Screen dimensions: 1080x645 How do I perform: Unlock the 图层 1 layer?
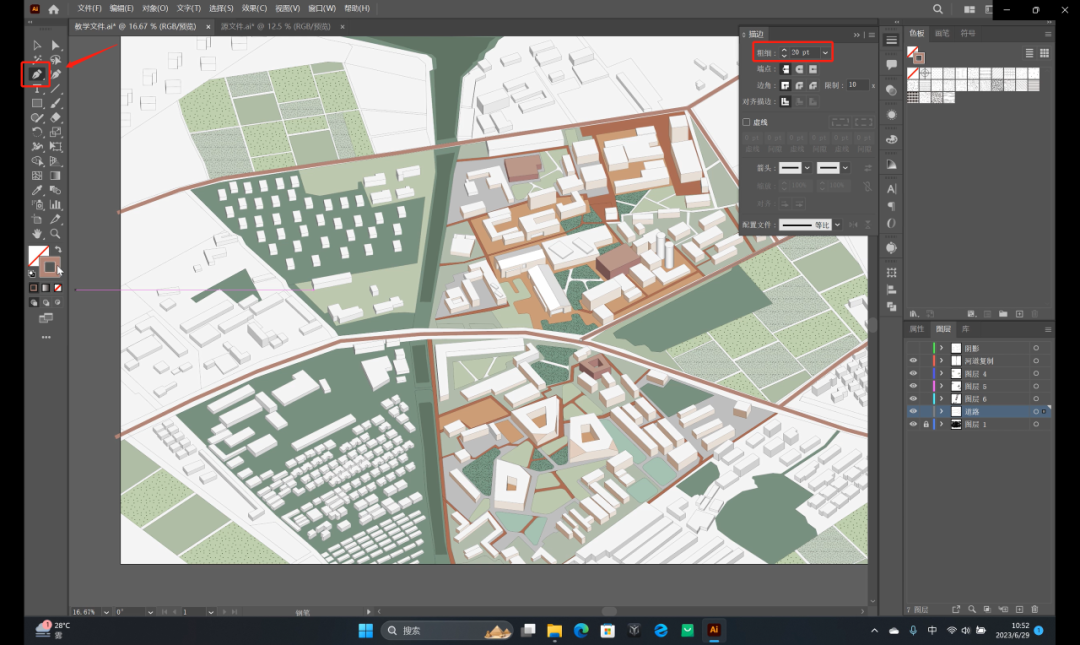[926, 424]
